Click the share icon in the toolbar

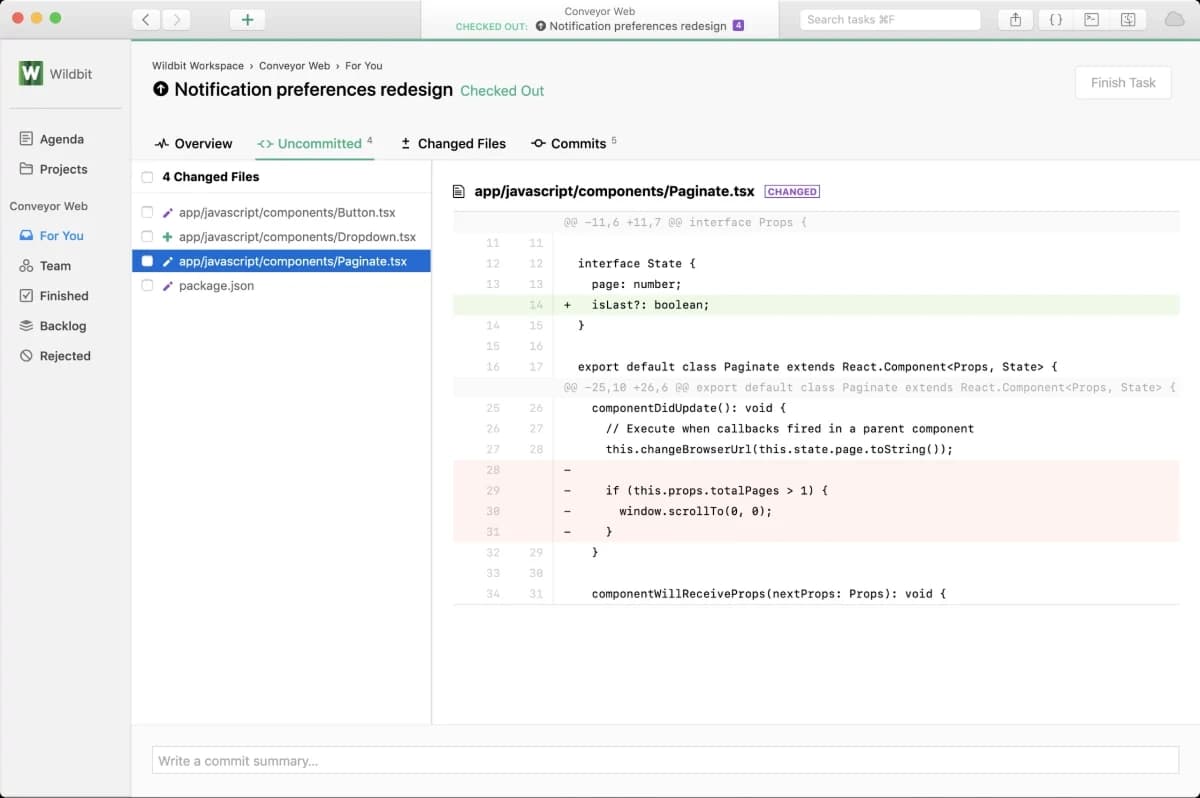click(x=1015, y=19)
